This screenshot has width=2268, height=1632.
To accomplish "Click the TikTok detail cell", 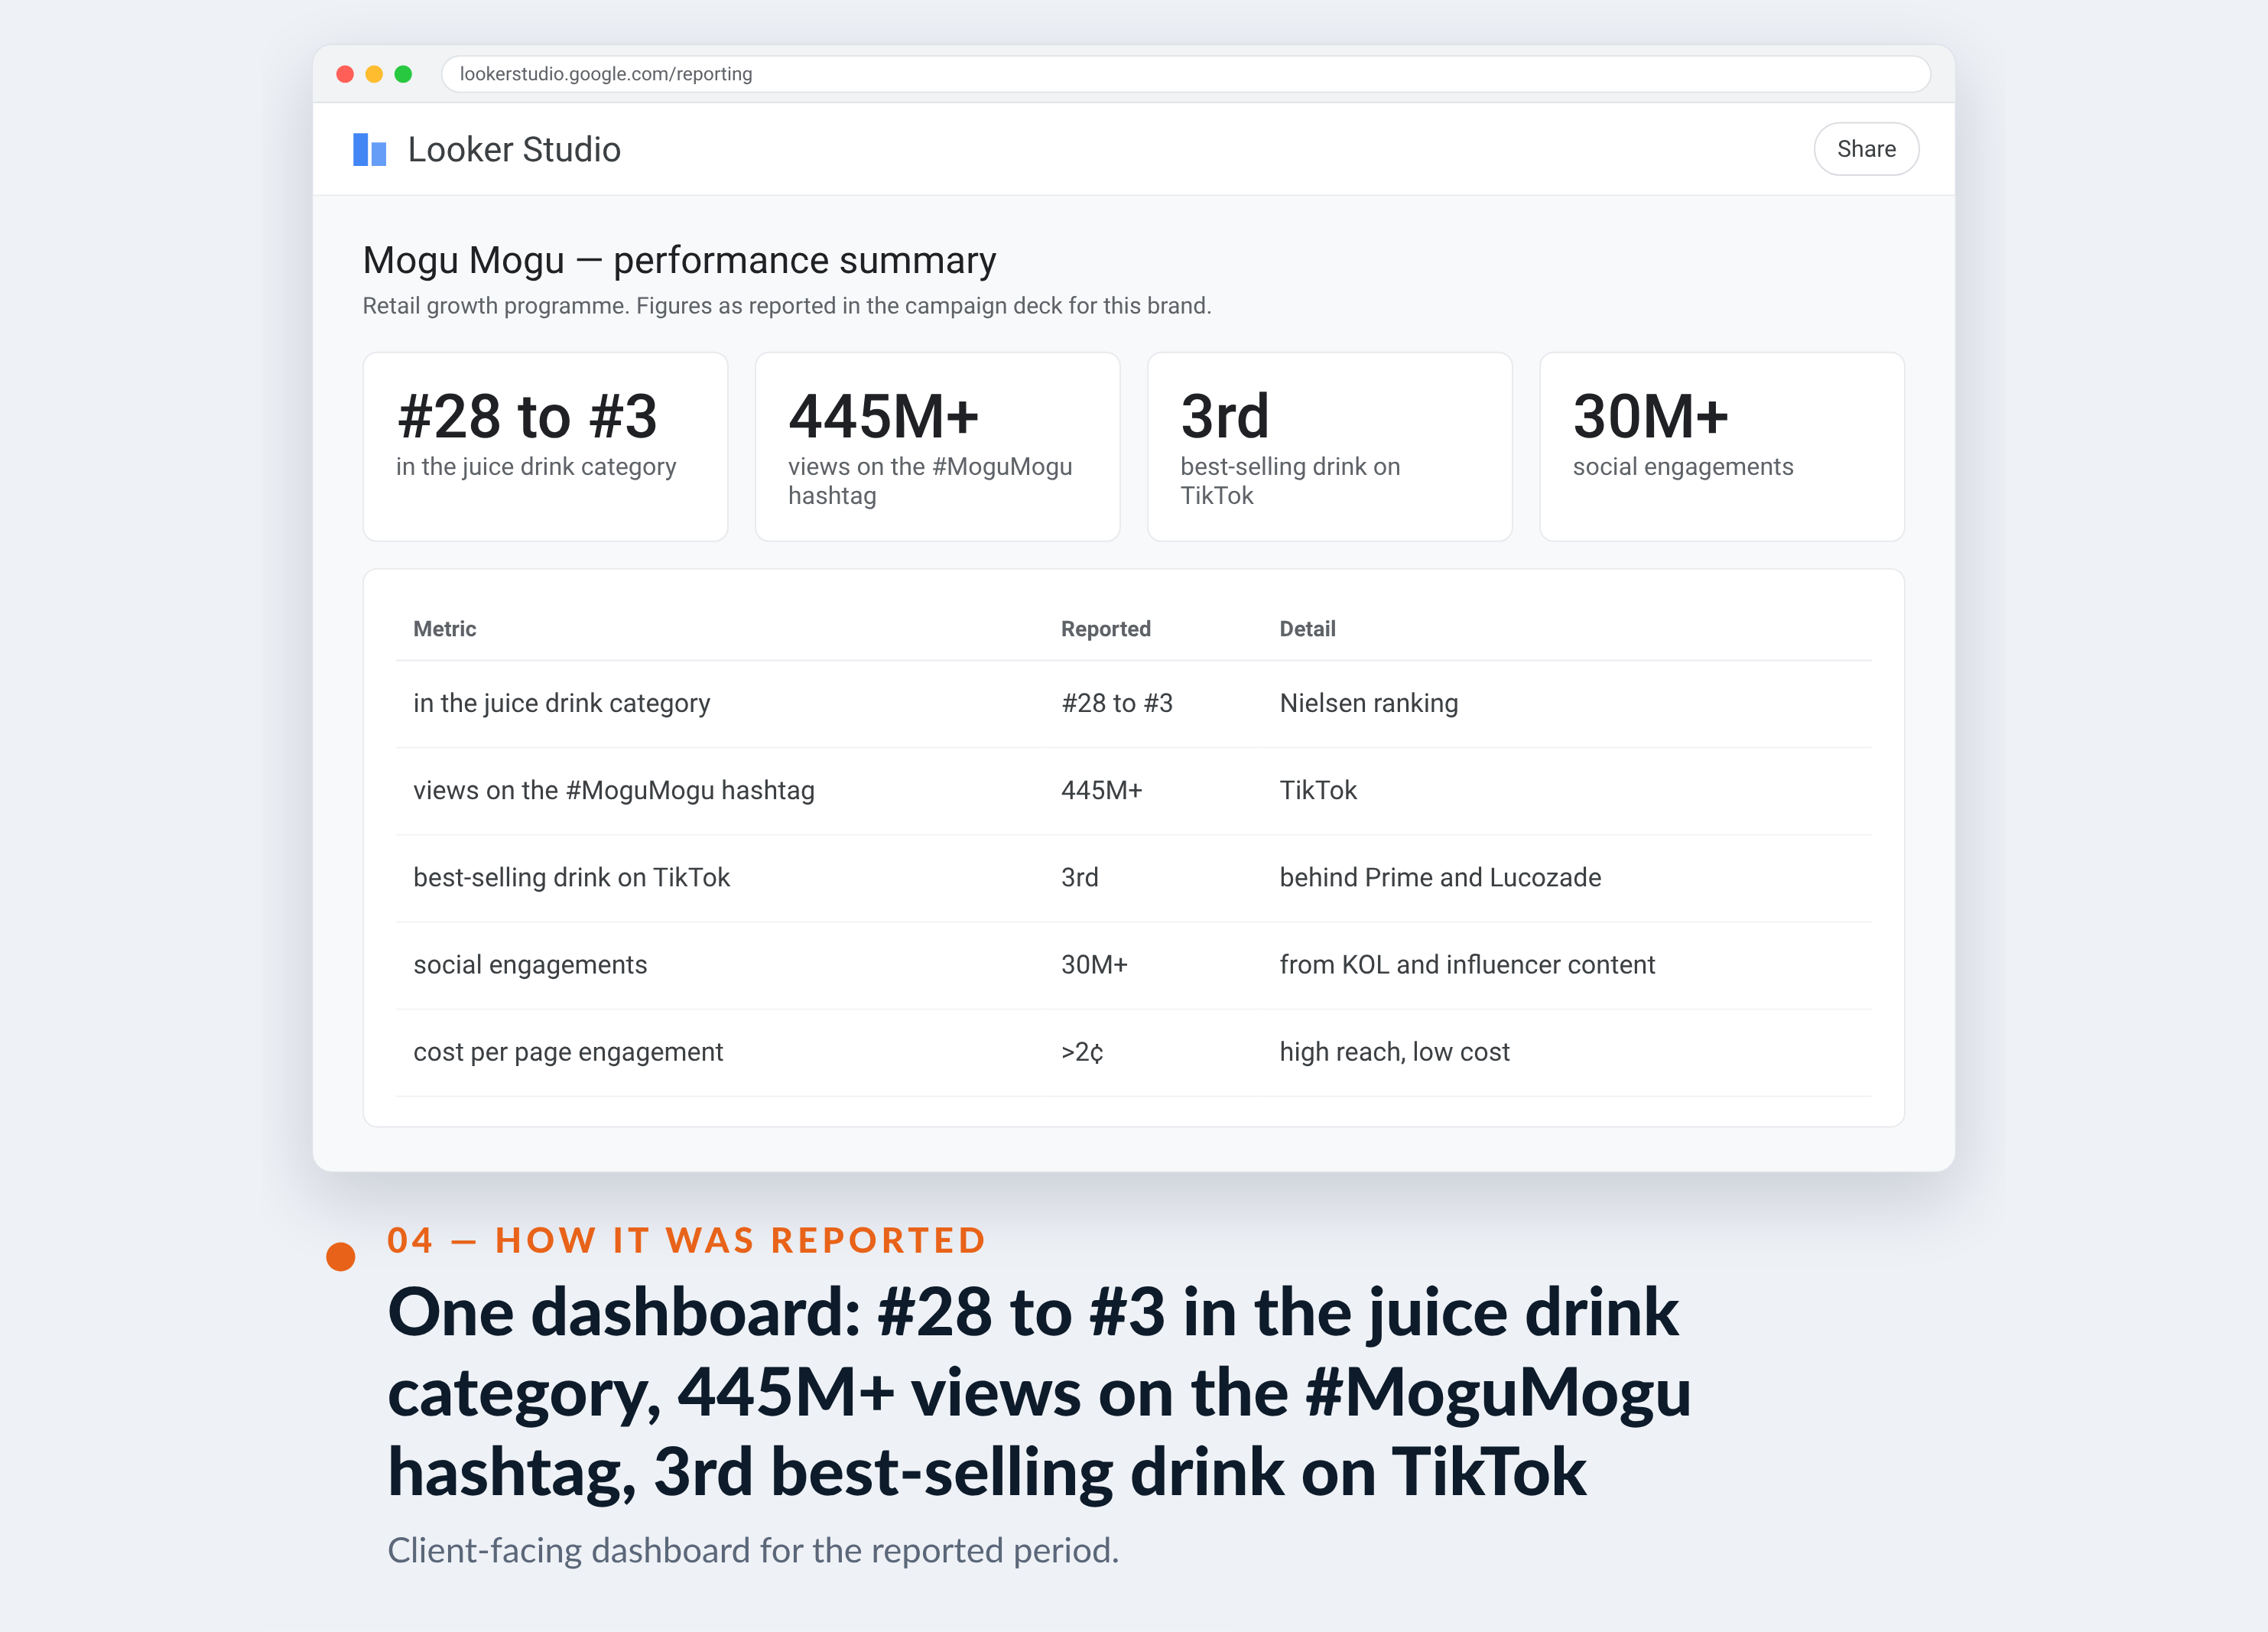I will click(x=1318, y=791).
